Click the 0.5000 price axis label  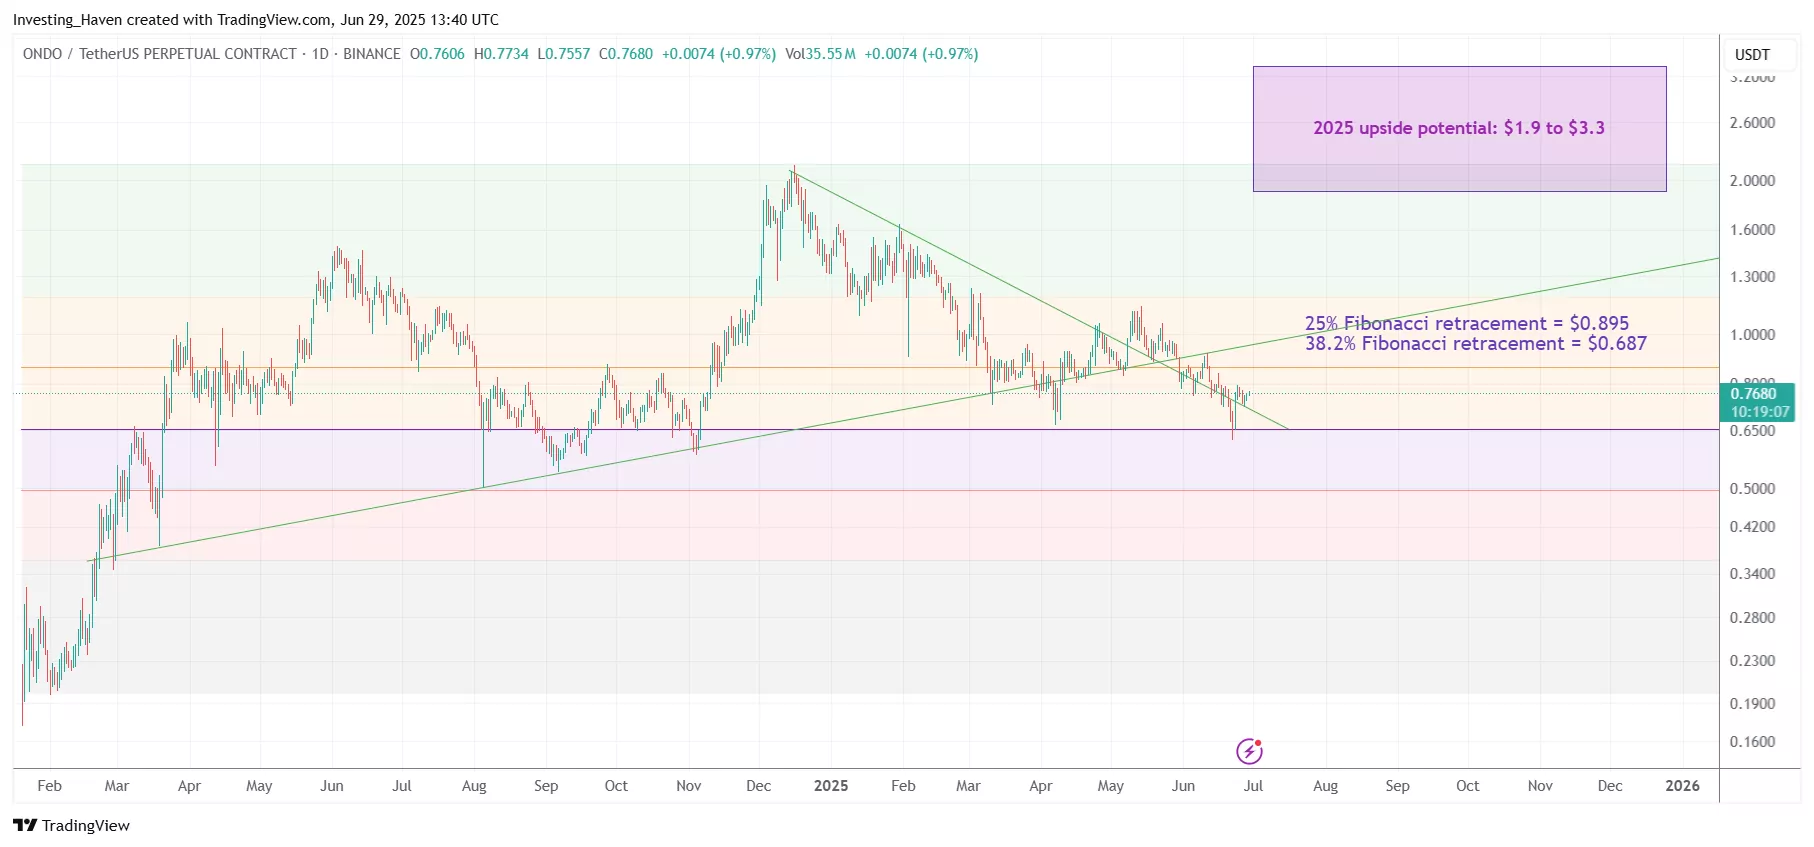pyautogui.click(x=1752, y=489)
